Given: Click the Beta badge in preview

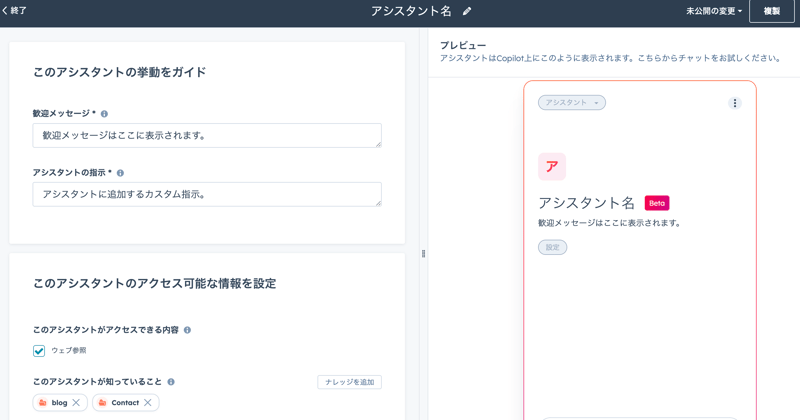Looking at the screenshot, I should tap(657, 203).
